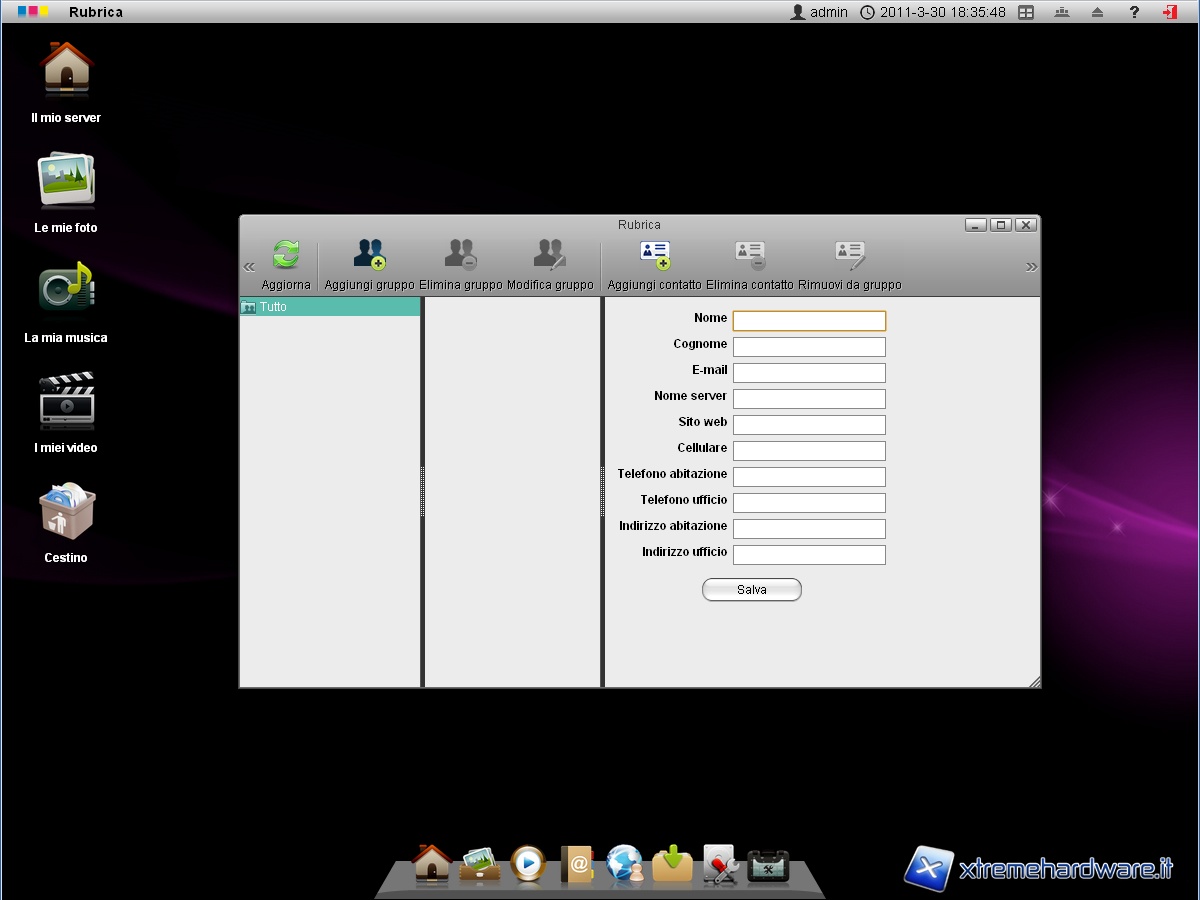The width and height of the screenshot is (1200, 900).
Task: Click the Nome input field
Action: coord(809,321)
